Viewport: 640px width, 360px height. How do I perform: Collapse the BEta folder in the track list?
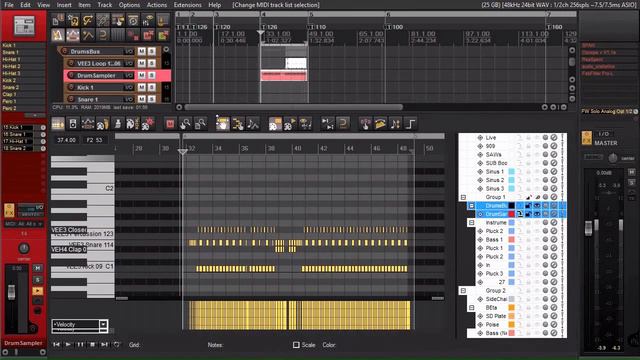471,307
